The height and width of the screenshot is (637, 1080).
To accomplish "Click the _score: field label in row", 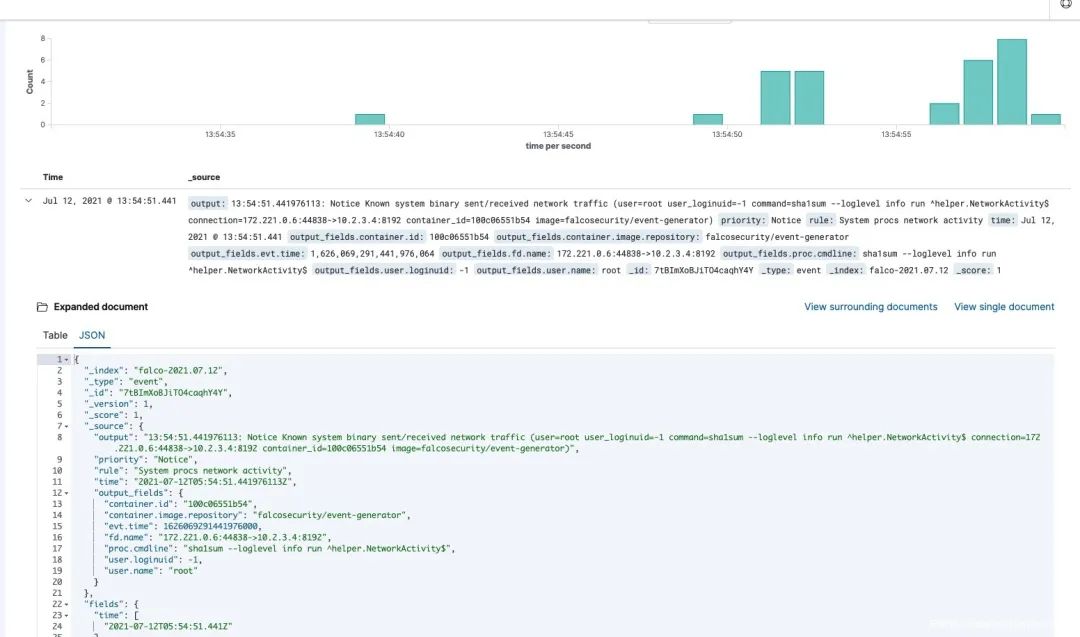I will pyautogui.click(x=973, y=270).
